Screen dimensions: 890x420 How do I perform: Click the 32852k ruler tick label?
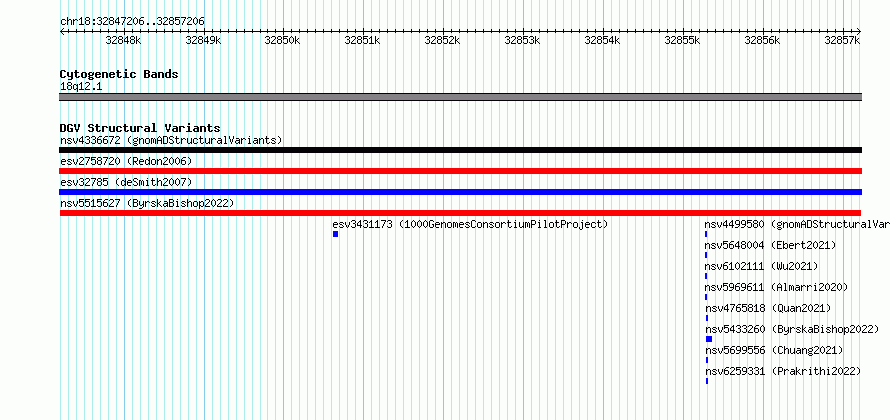pos(443,40)
